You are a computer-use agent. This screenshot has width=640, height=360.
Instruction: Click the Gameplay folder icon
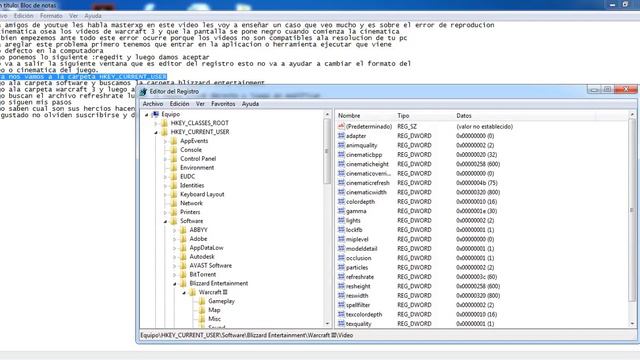pos(202,301)
